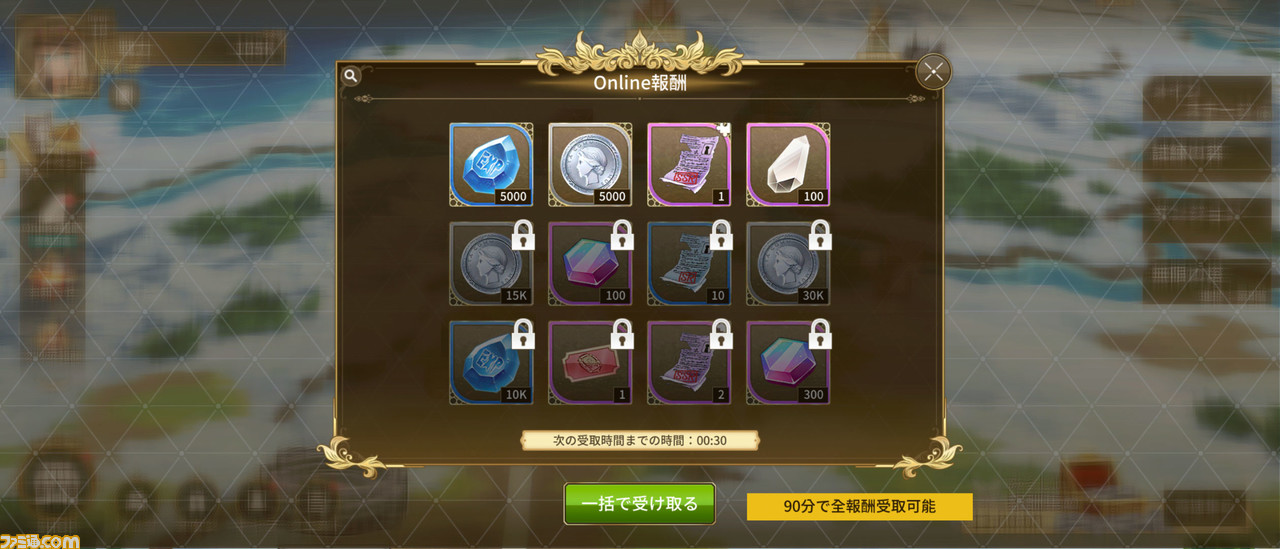Tap the locked purple gem 100 reward
1280x549 pixels.
pos(590,264)
